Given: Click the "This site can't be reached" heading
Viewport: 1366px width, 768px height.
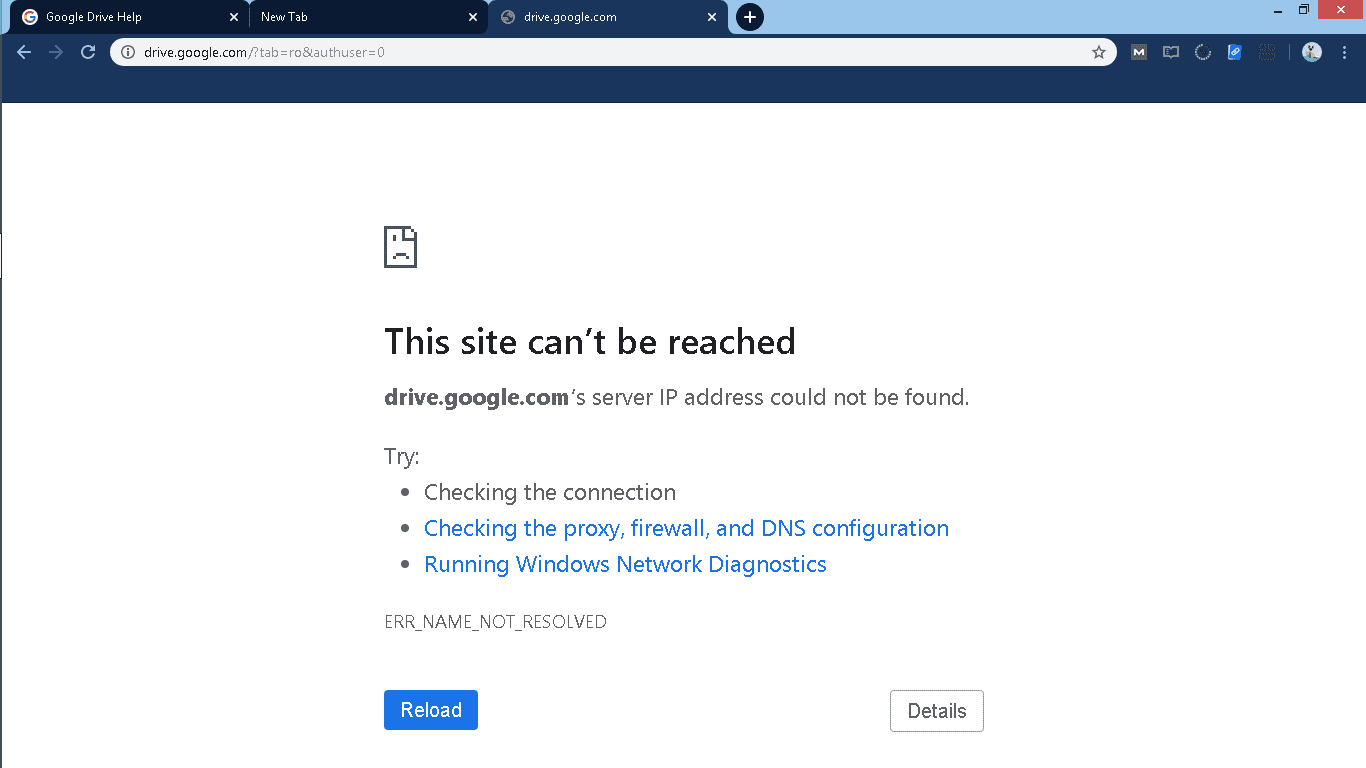Looking at the screenshot, I should point(590,342).
